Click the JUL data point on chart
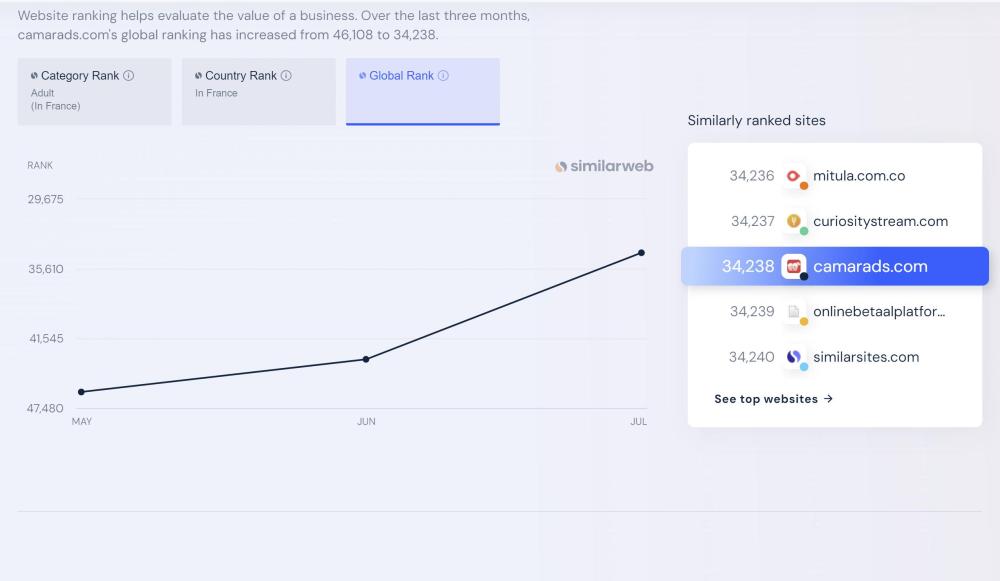1000x581 pixels. [641, 253]
